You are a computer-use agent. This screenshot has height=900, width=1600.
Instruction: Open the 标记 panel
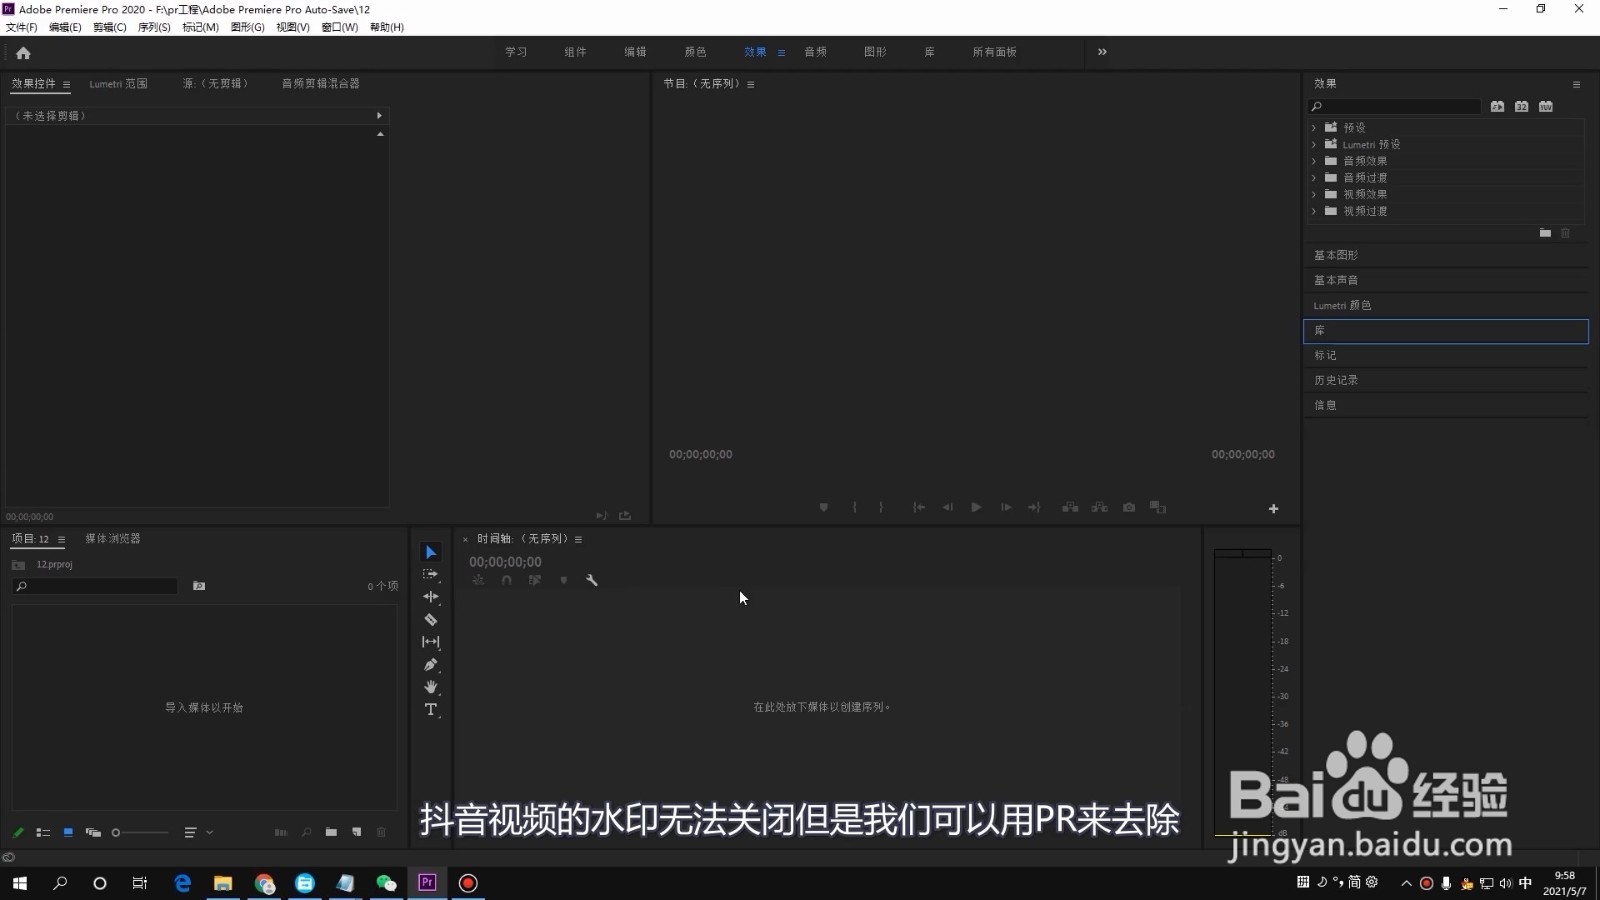[x=1446, y=355]
